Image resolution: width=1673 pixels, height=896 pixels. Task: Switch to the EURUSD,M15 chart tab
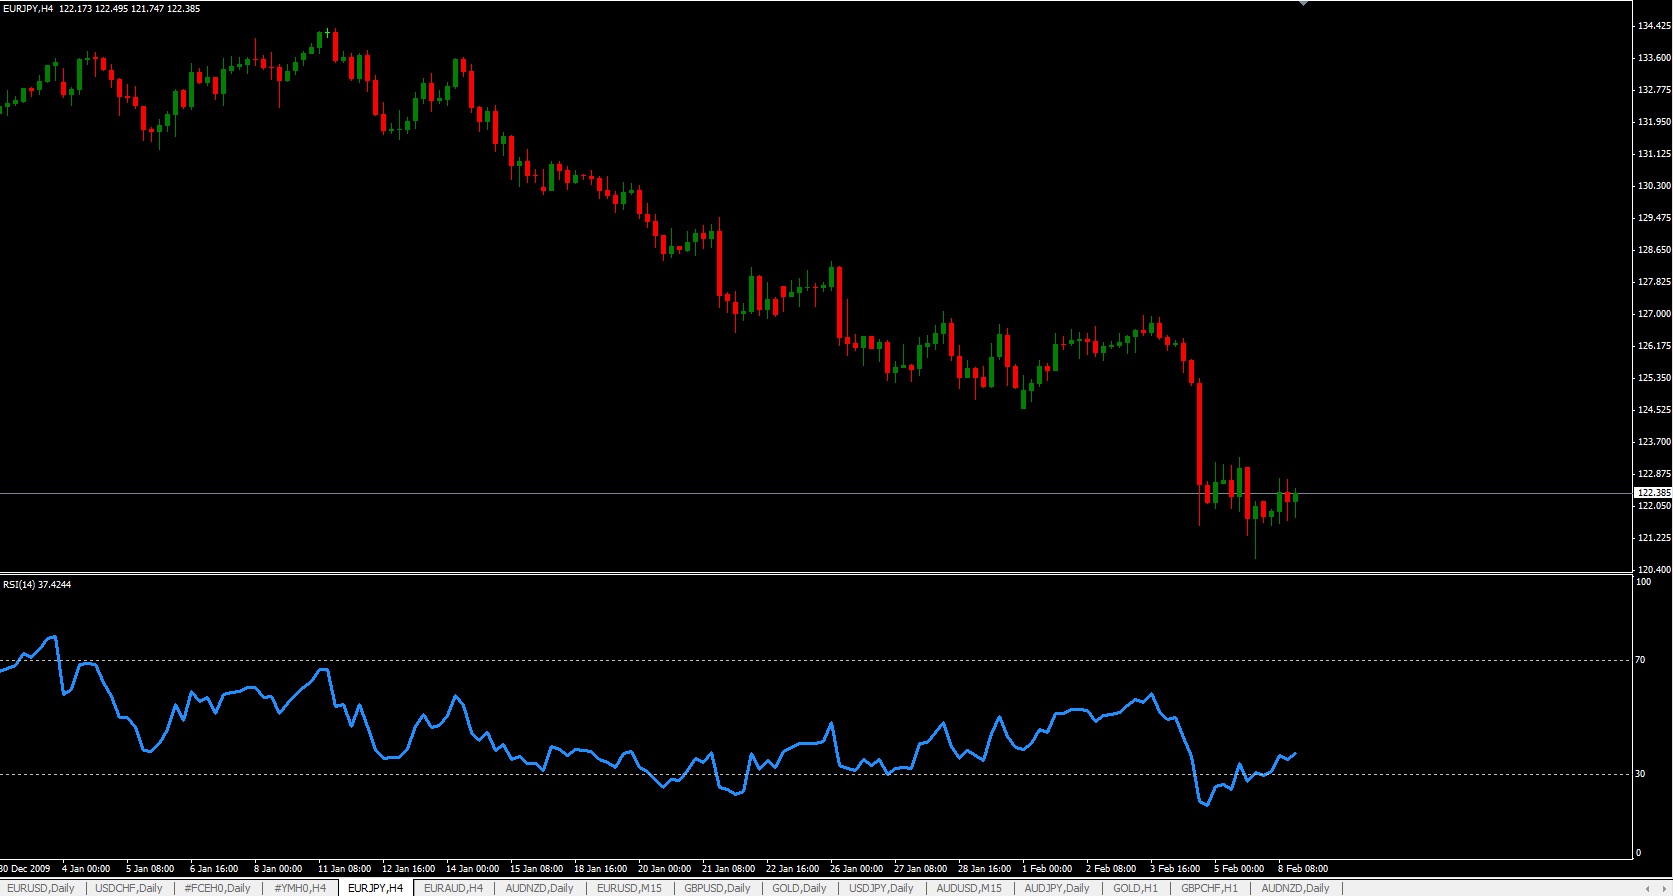click(630, 888)
